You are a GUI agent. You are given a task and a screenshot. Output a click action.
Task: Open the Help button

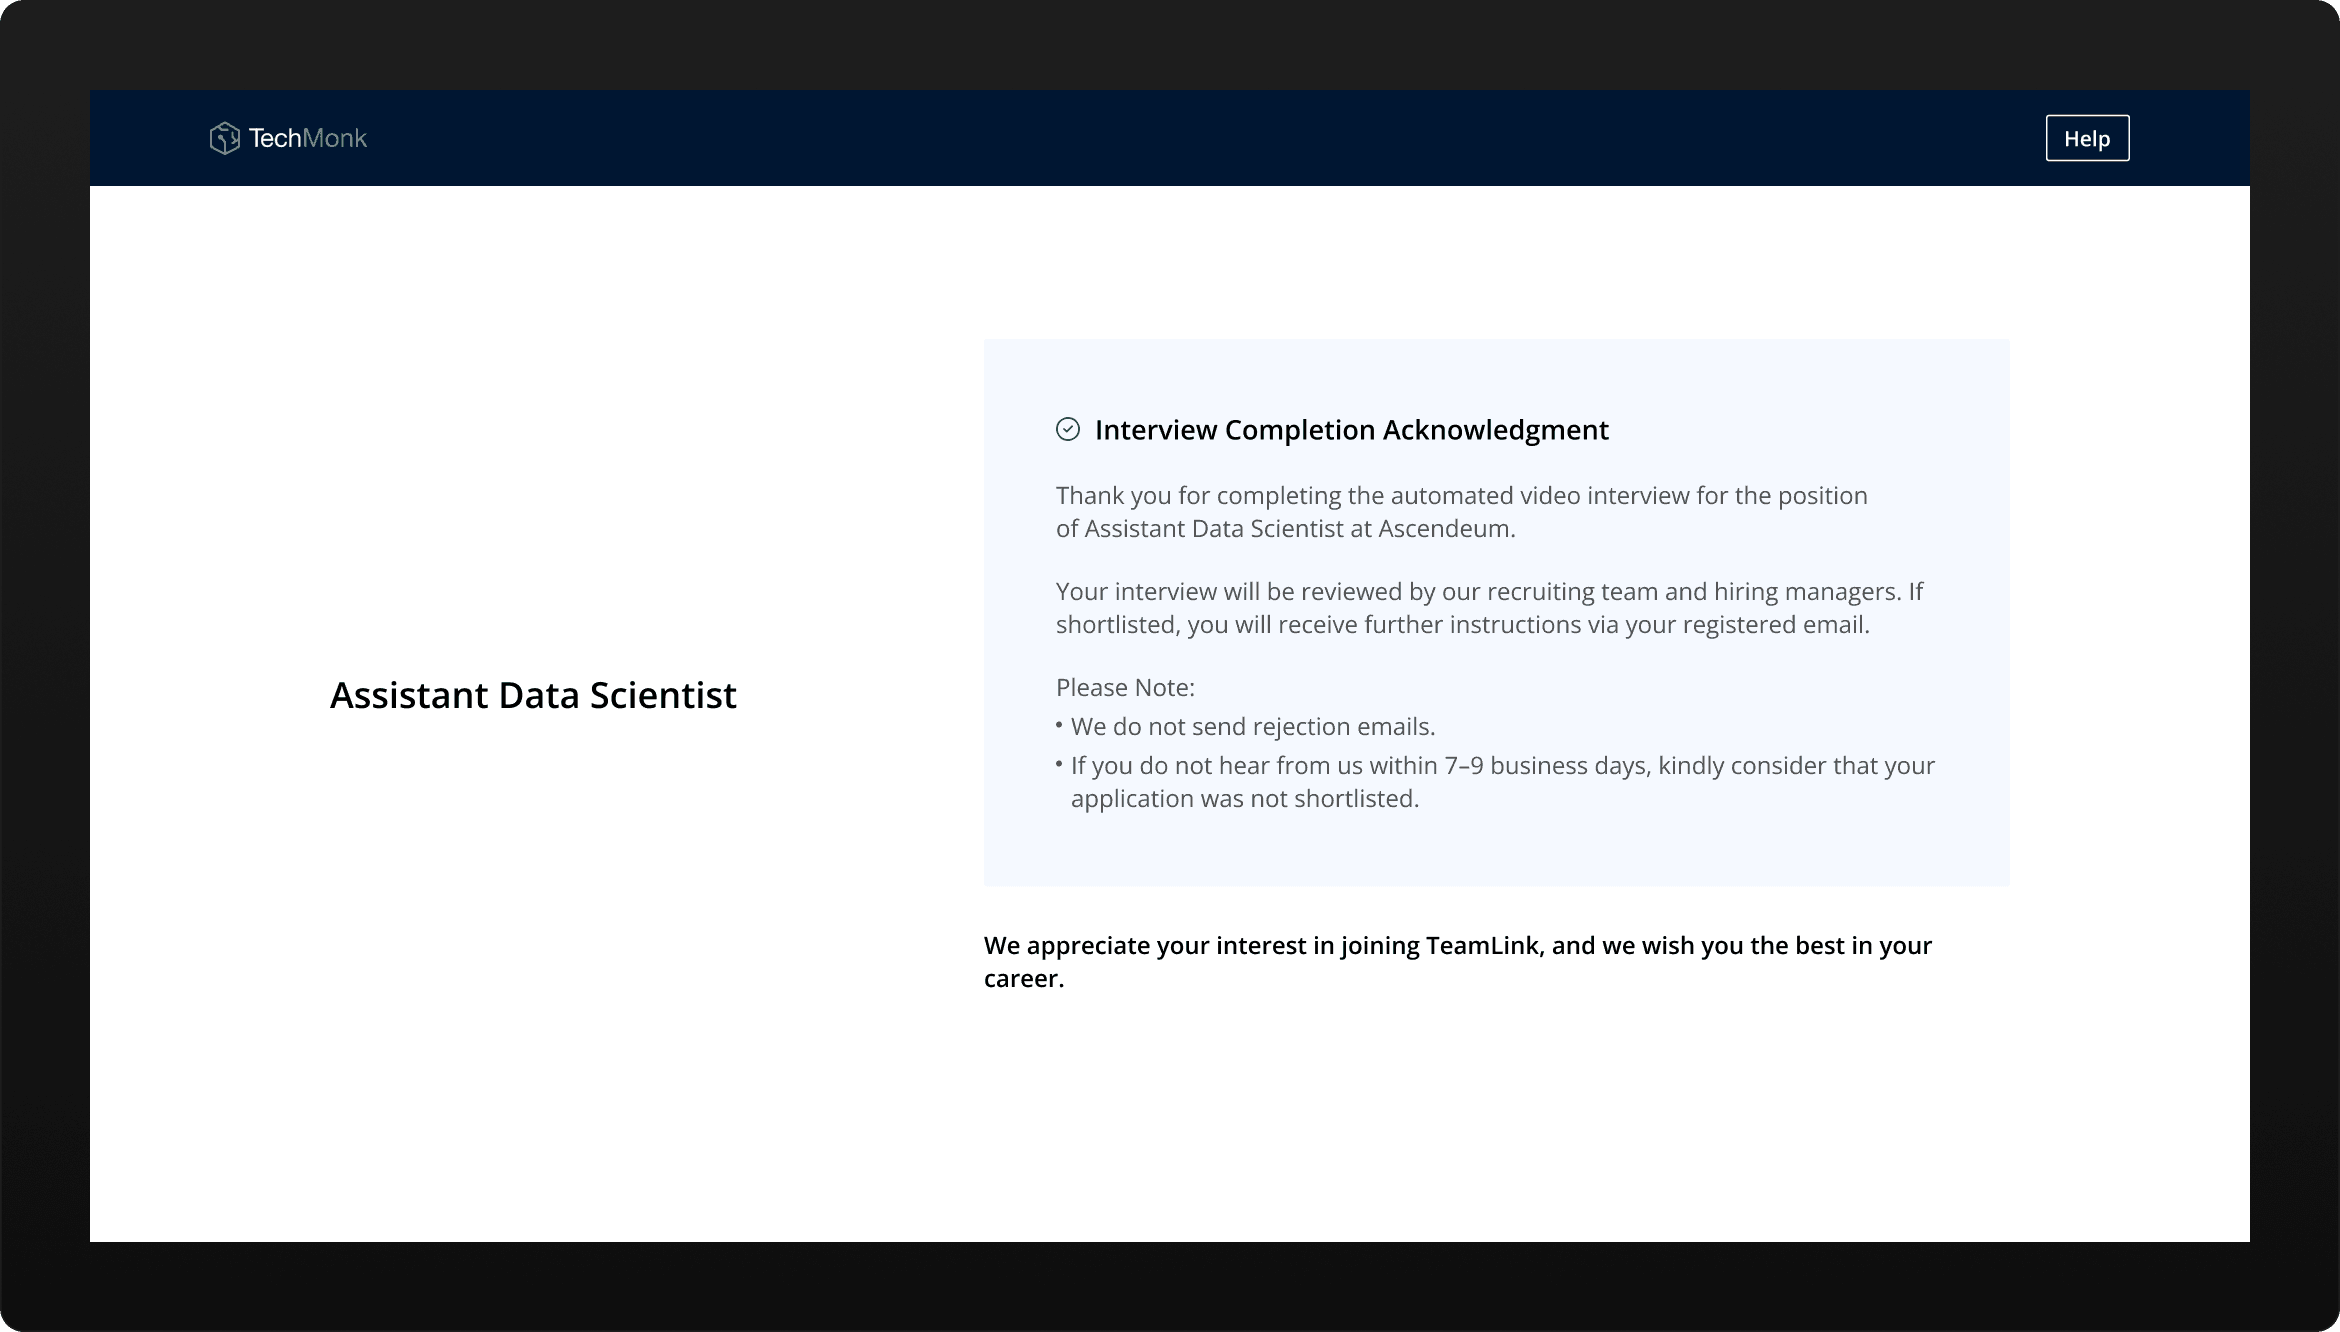pos(2087,138)
